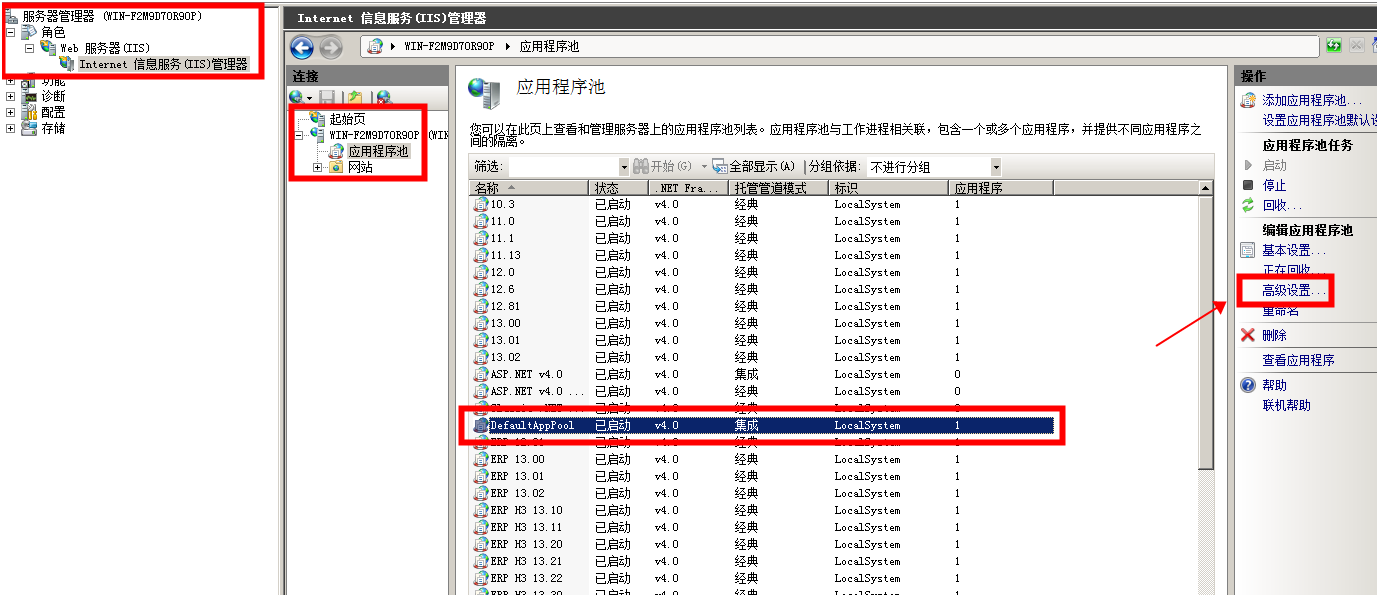
Task: Click the basic settings document icon
Action: (x=1247, y=250)
